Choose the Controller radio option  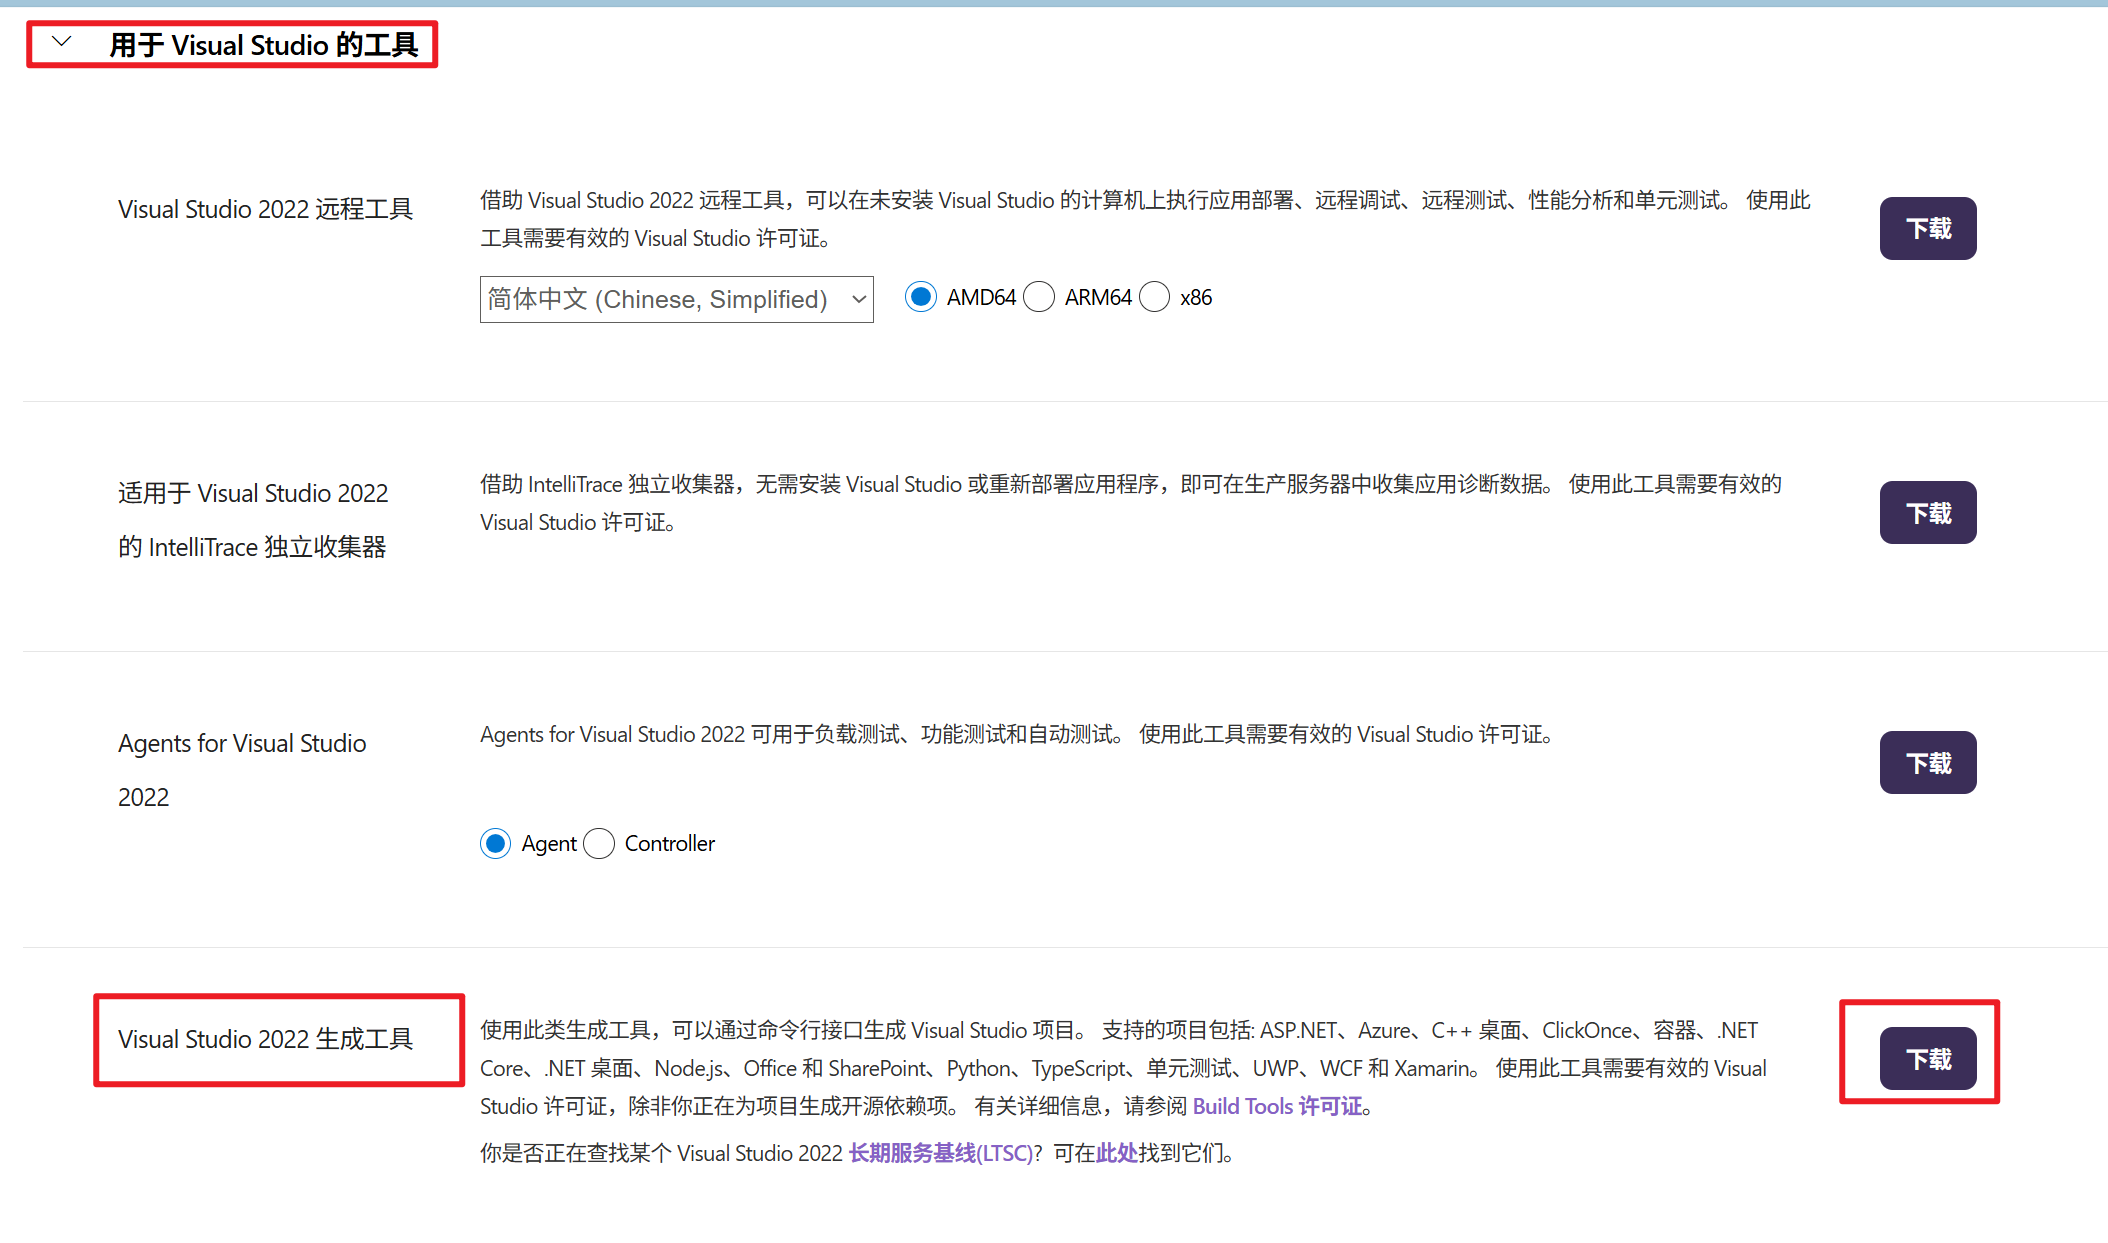click(x=599, y=843)
